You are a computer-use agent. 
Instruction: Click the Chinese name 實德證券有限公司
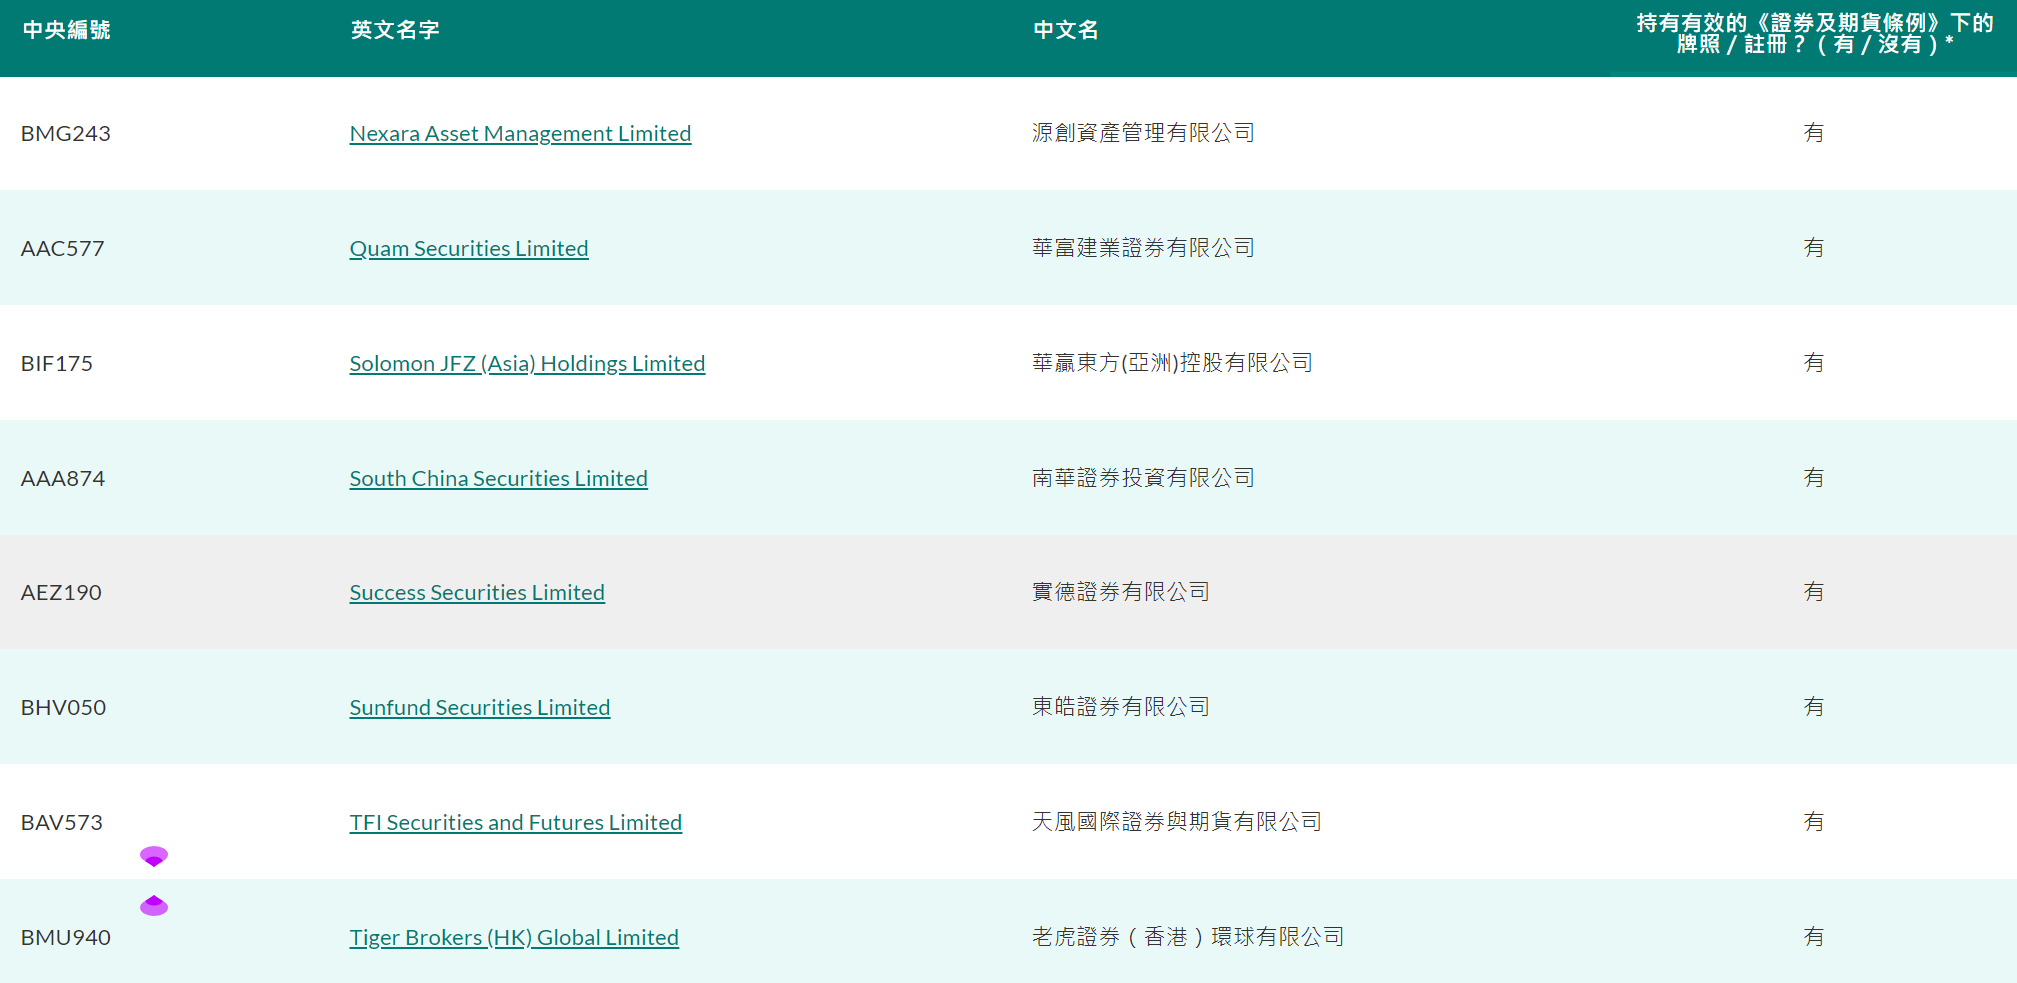click(x=1121, y=592)
